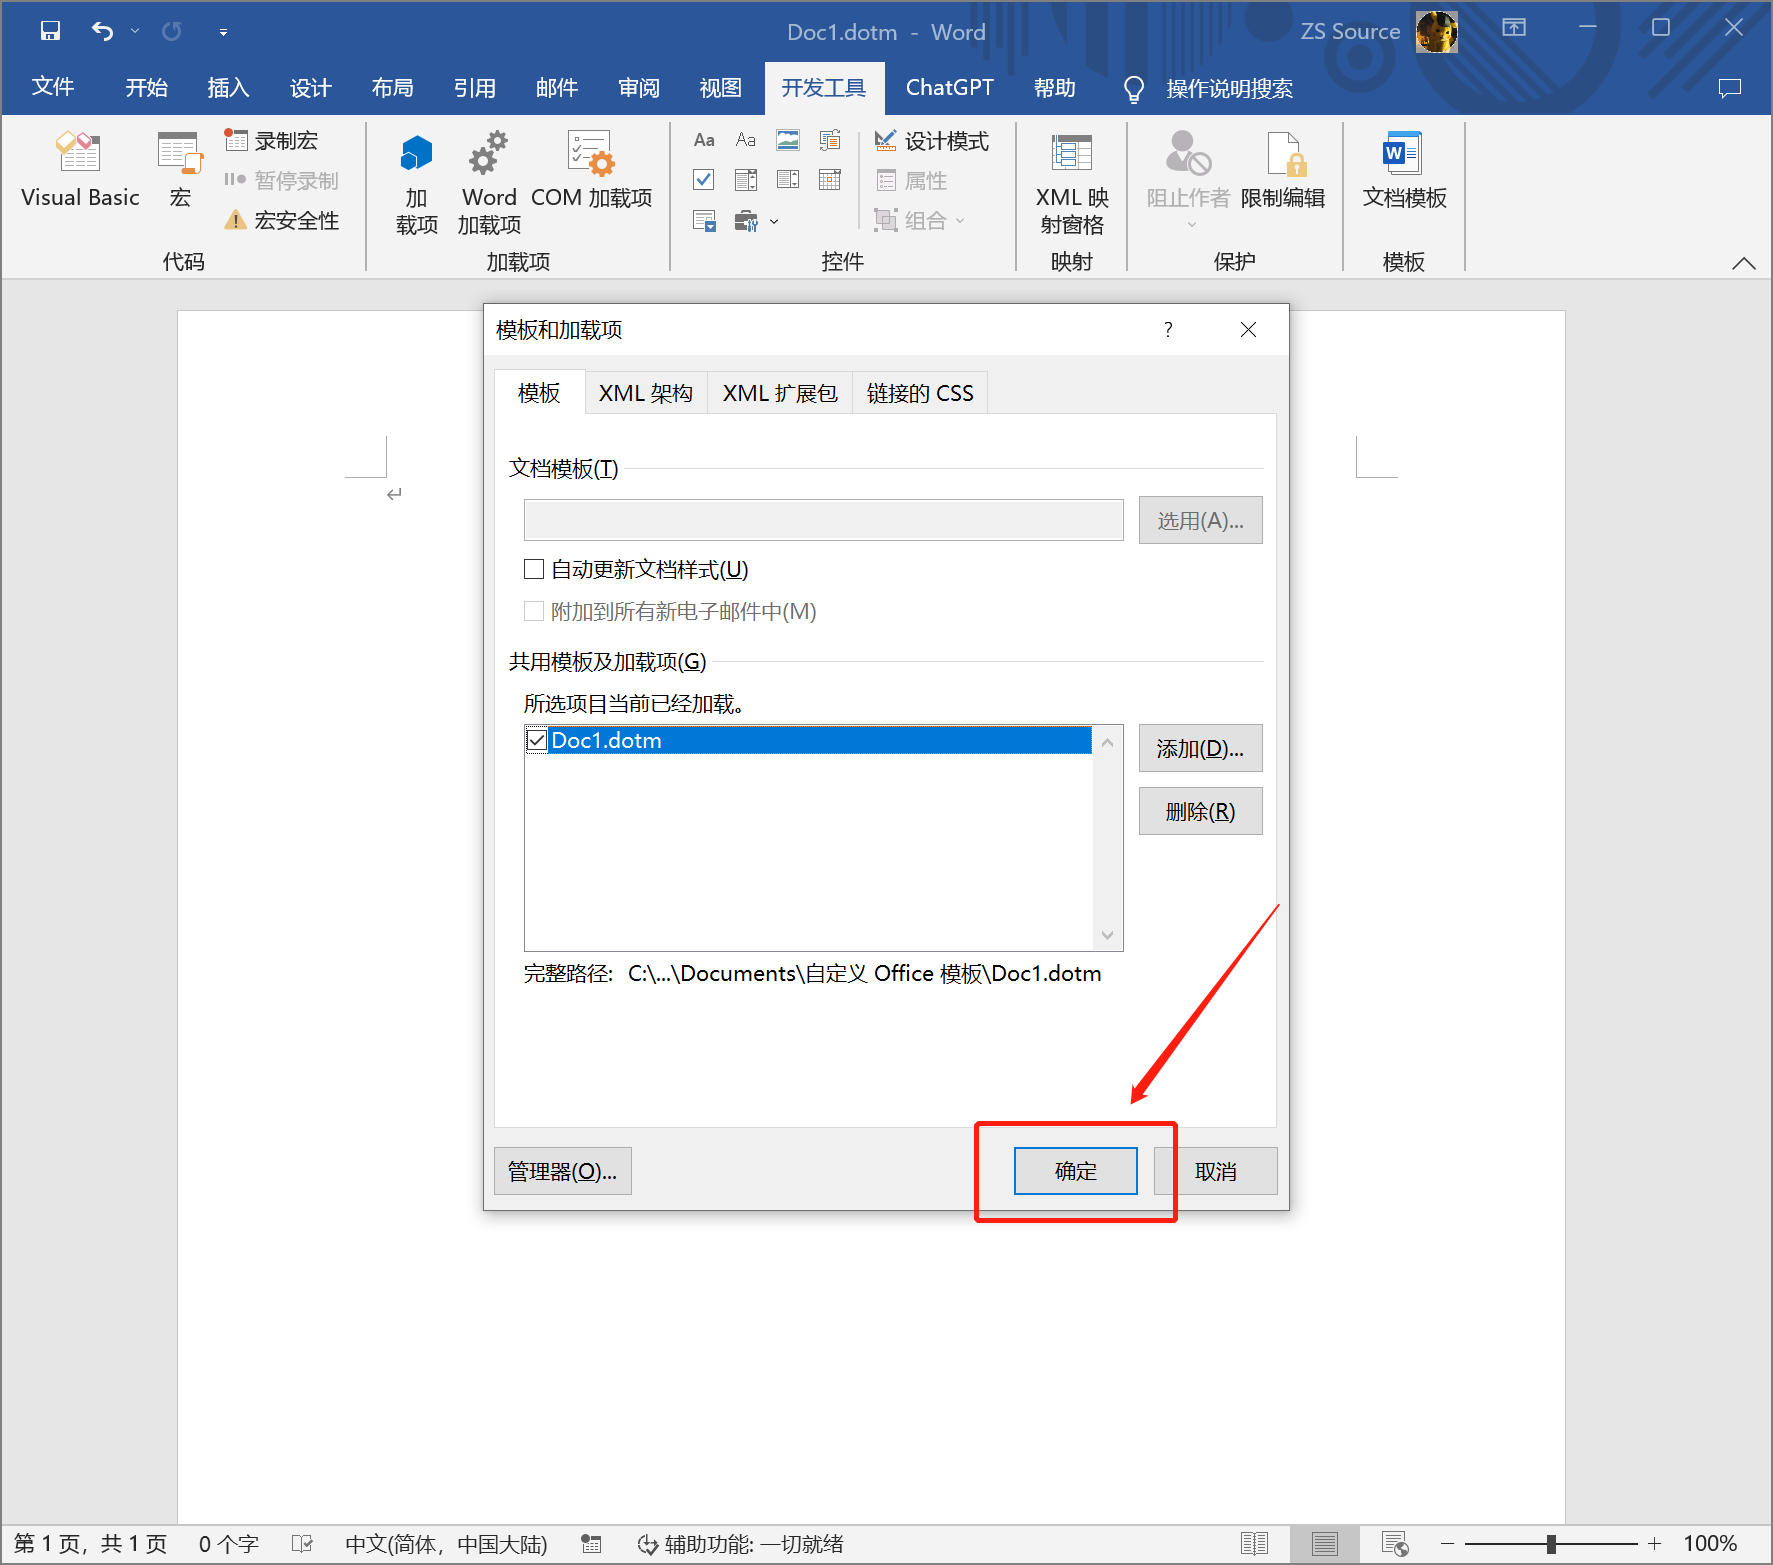The height and width of the screenshot is (1565, 1773).
Task: Click the 文档模板 document template icon
Action: point(1403,170)
